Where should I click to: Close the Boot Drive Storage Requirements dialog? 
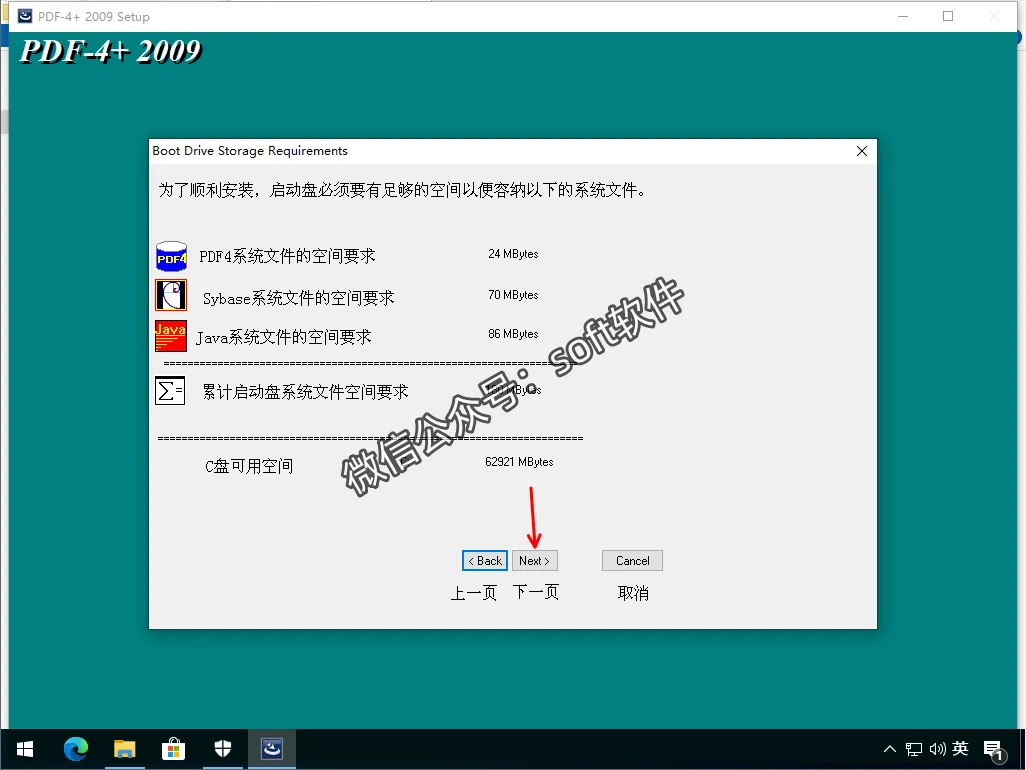[x=862, y=151]
